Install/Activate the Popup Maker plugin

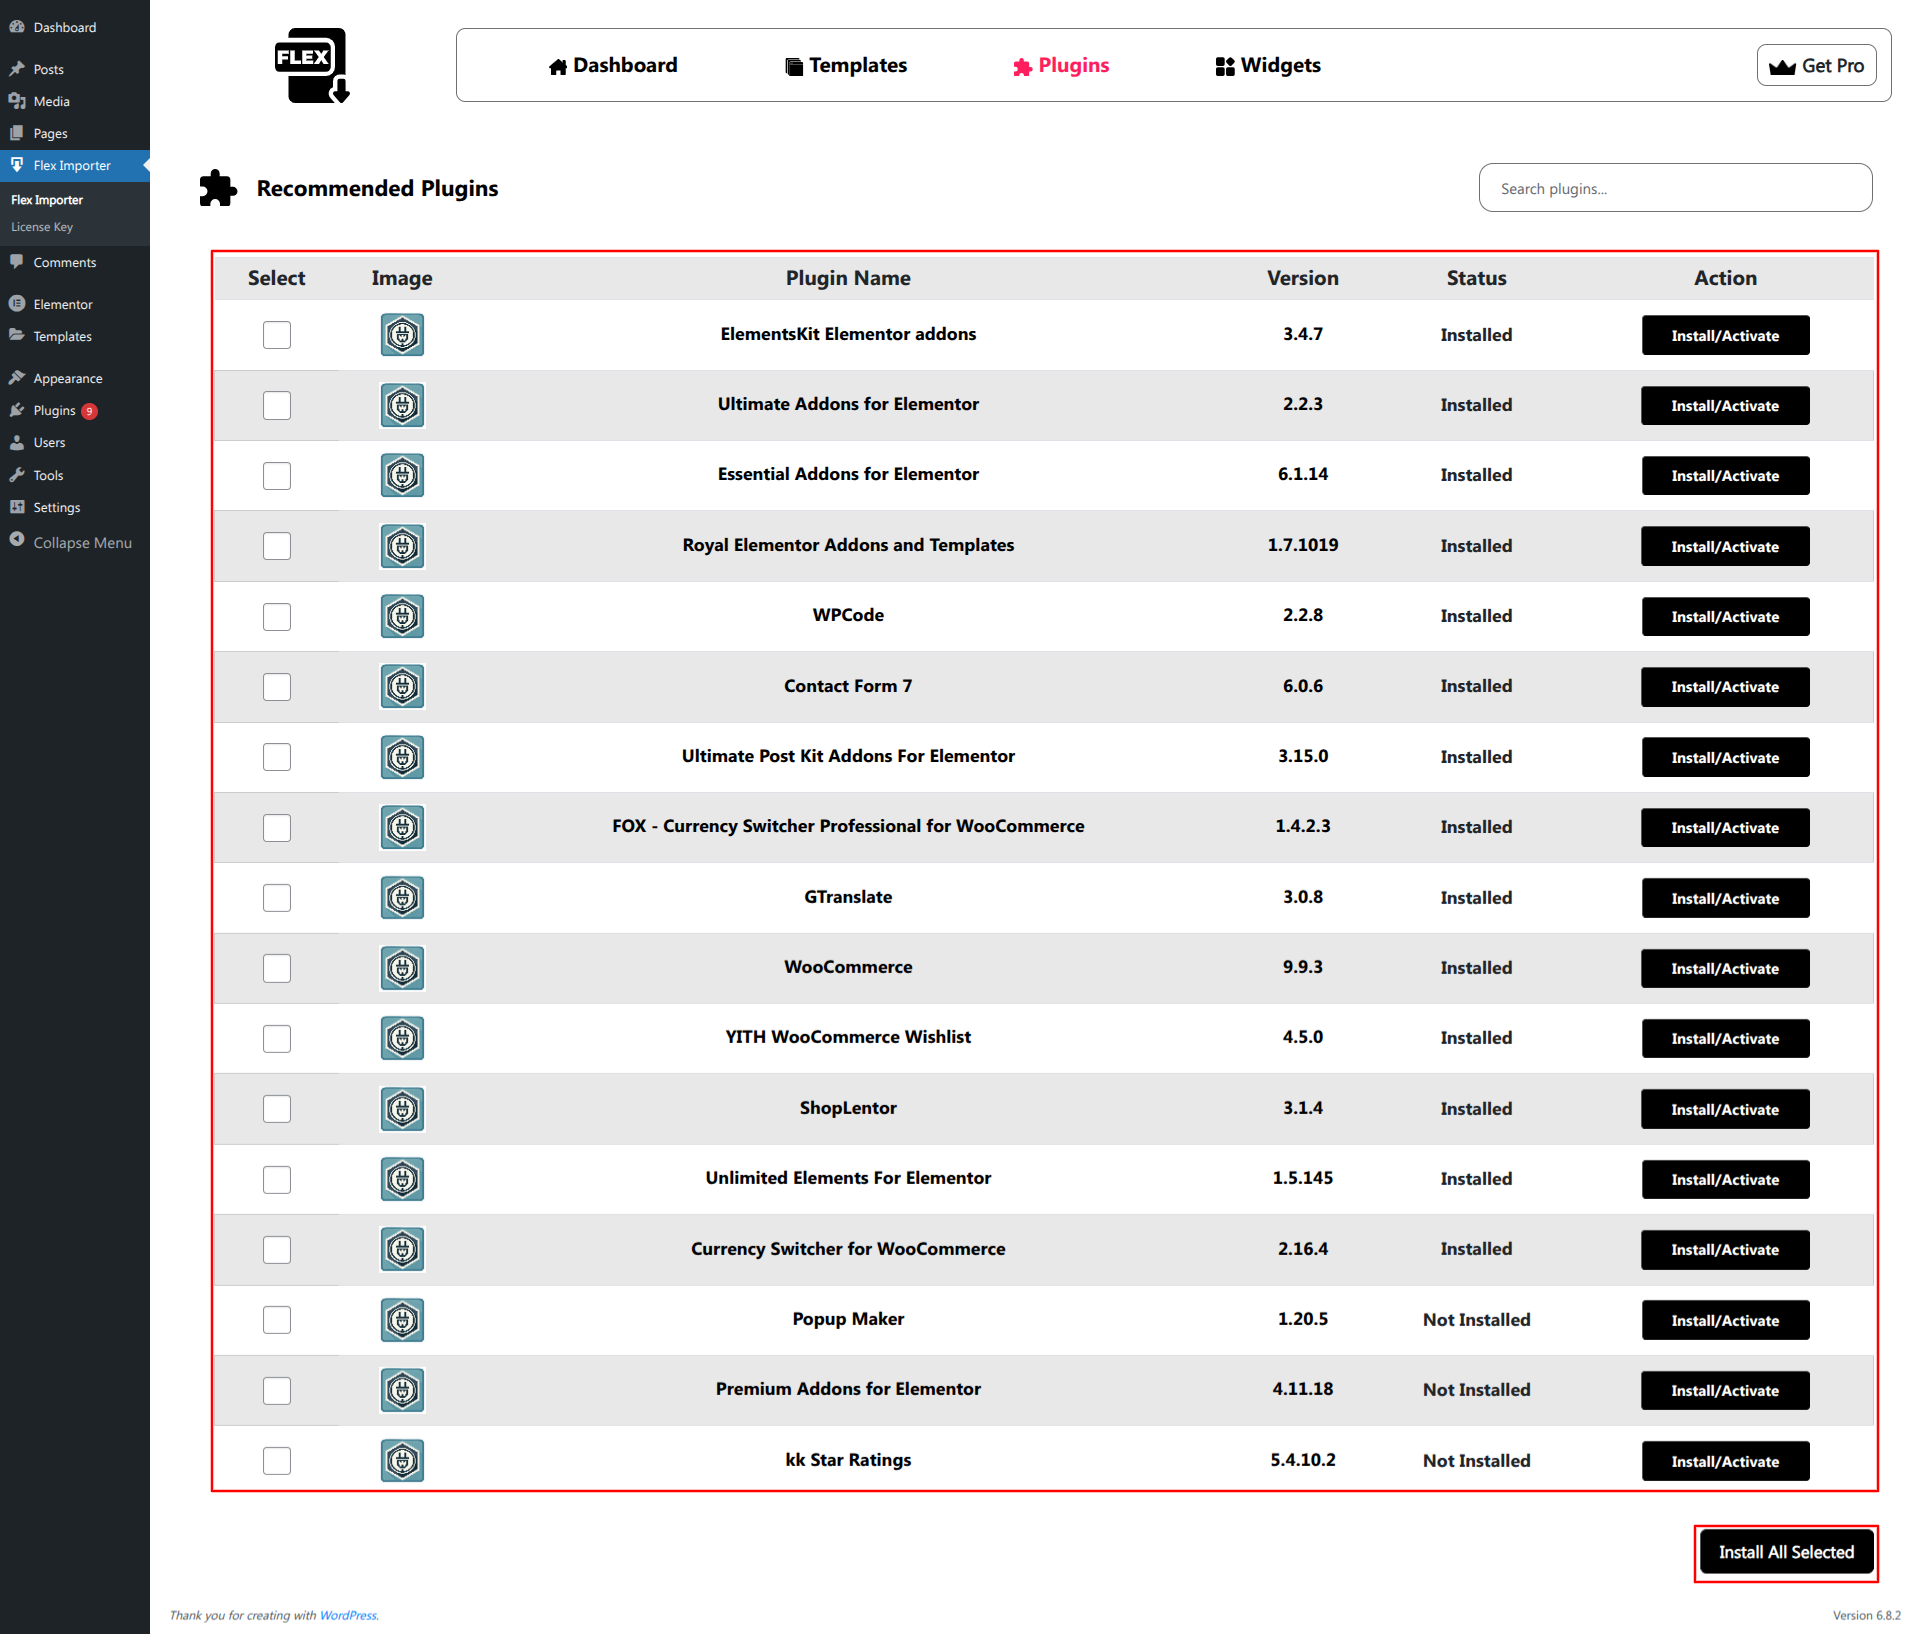pyautogui.click(x=1725, y=1320)
